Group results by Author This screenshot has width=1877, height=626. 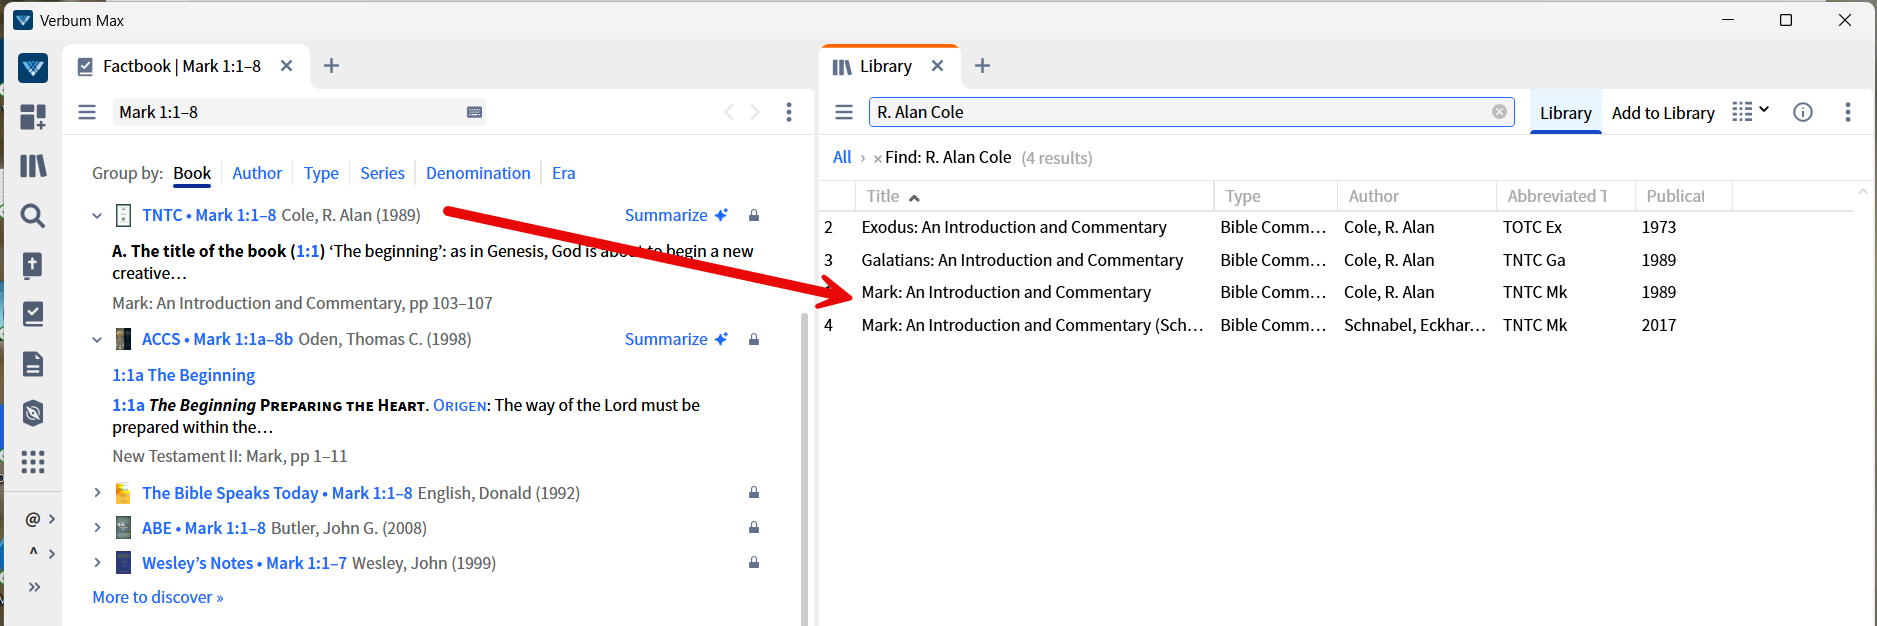(257, 173)
